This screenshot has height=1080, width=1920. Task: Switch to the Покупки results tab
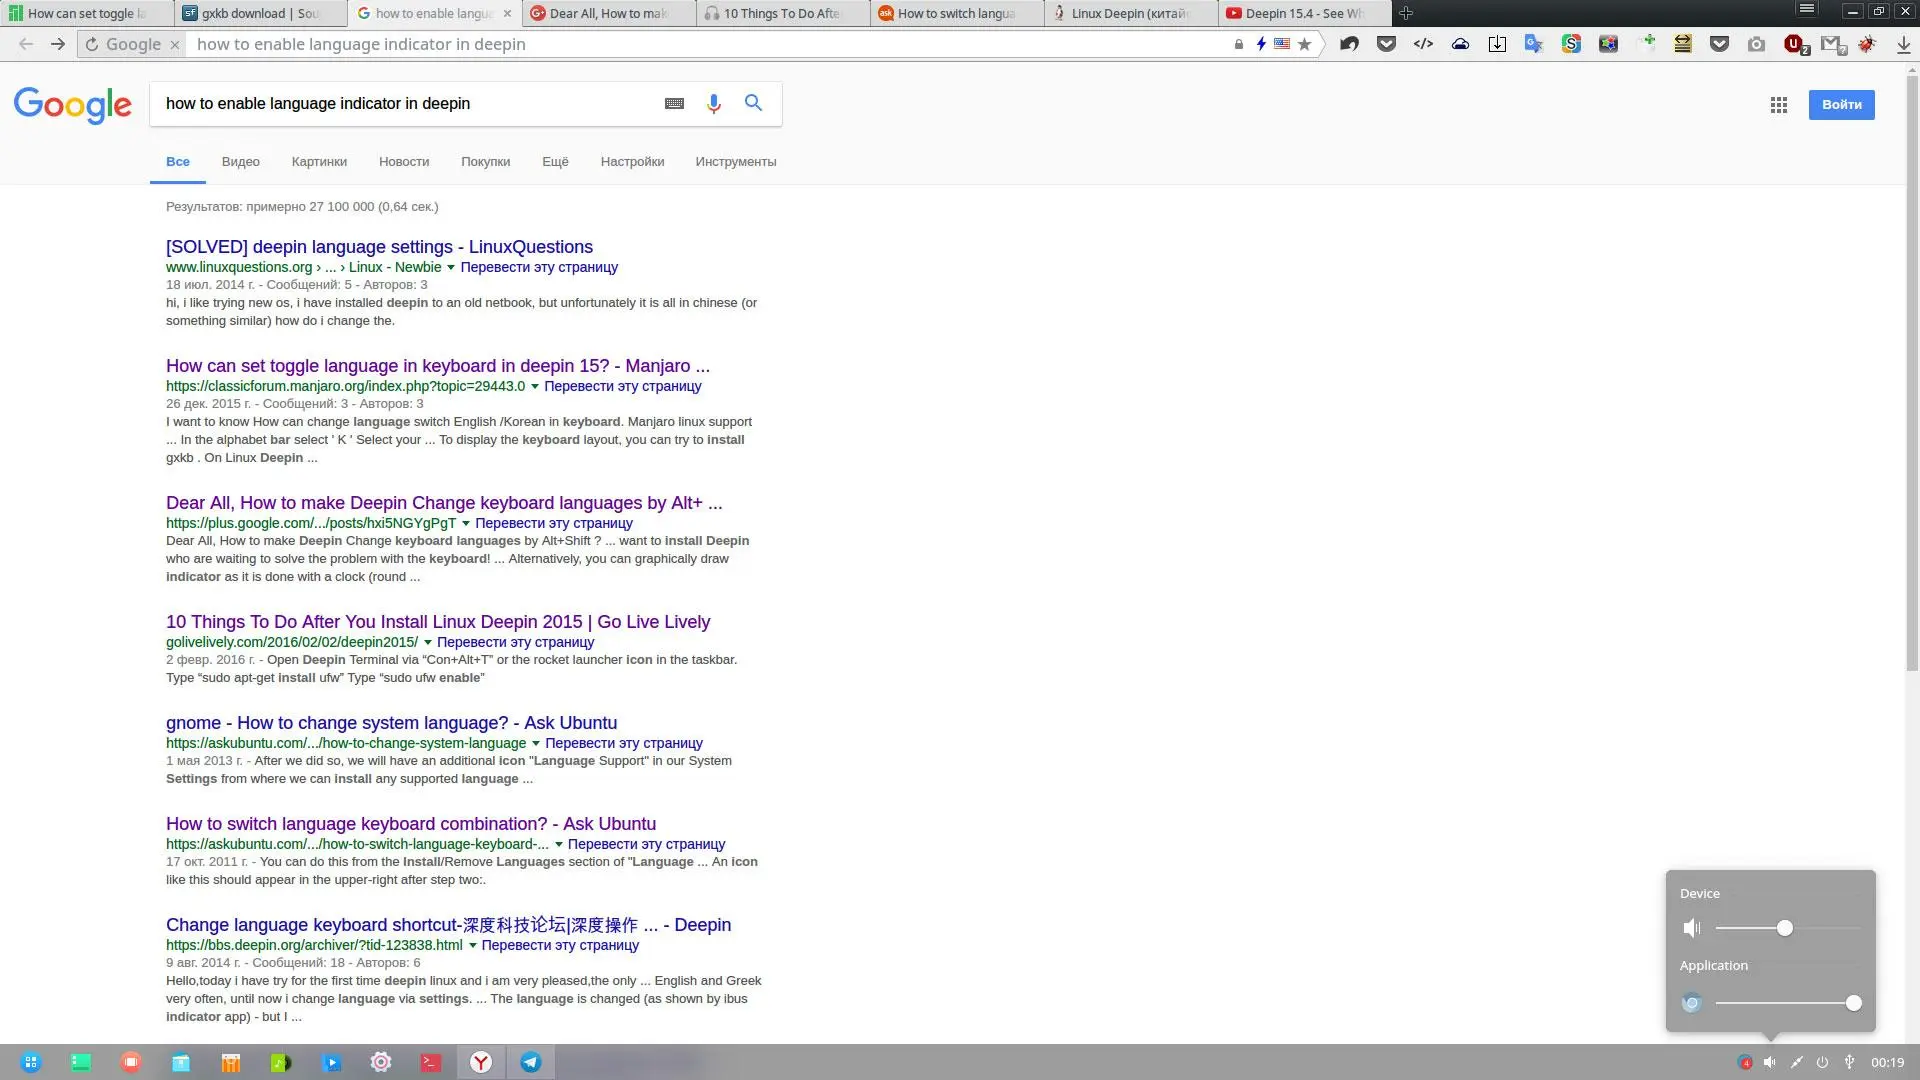pos(486,162)
